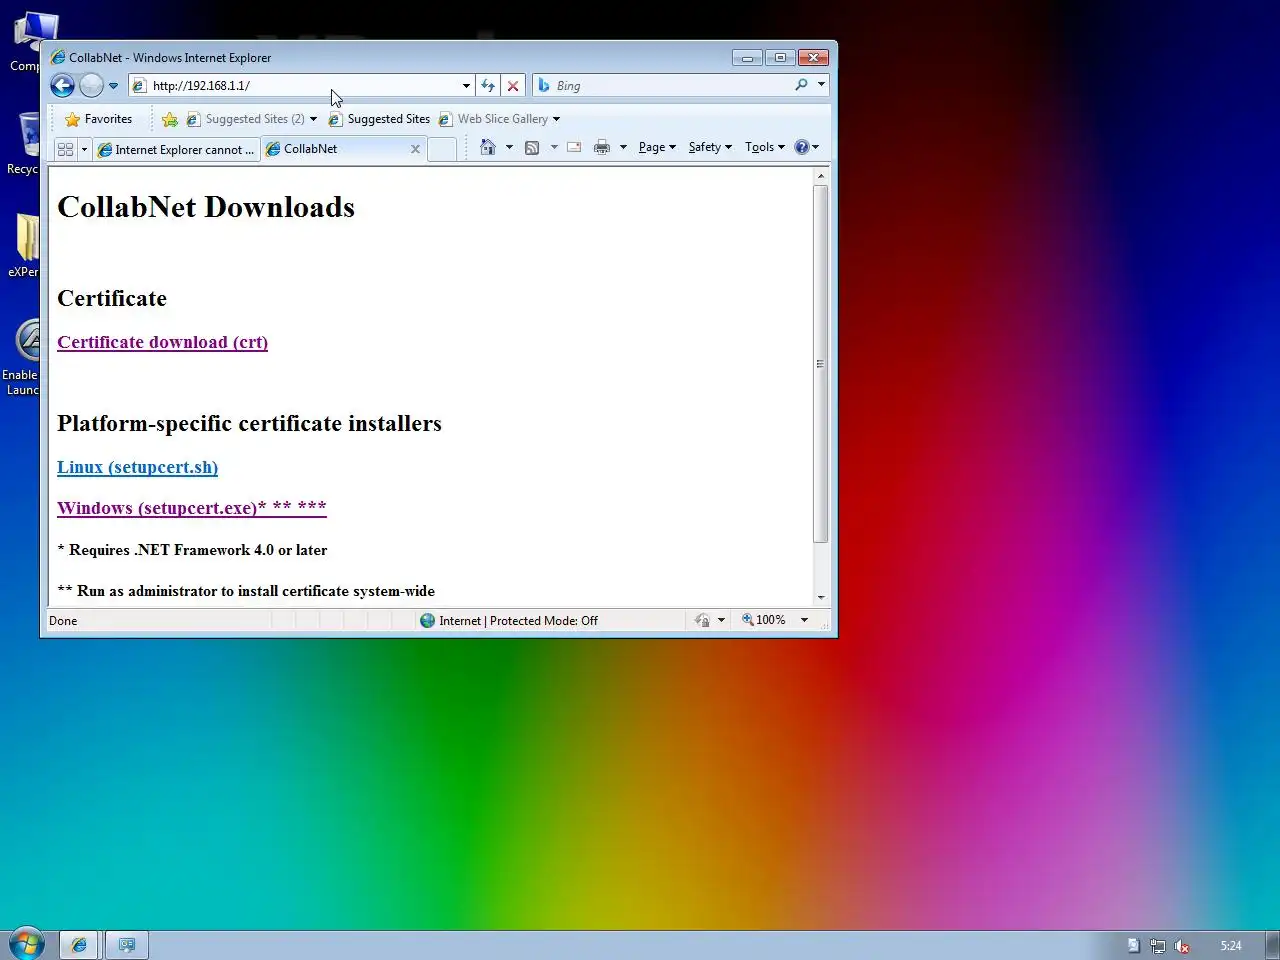The height and width of the screenshot is (960, 1280).
Task: Click the Add to Favorites Bar icon
Action: (170, 119)
